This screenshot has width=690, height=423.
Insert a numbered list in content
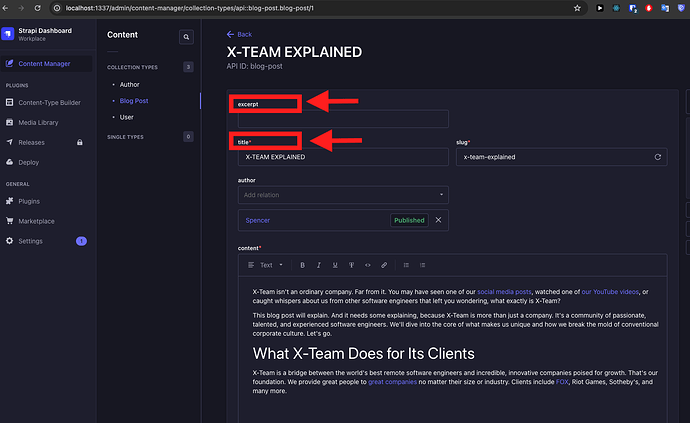[421, 265]
